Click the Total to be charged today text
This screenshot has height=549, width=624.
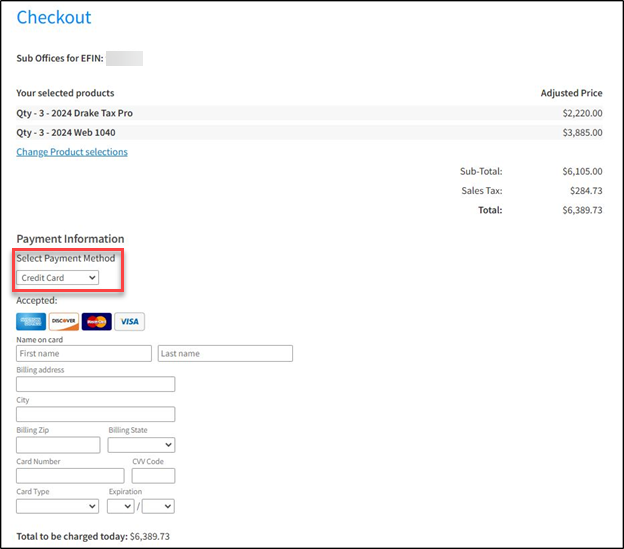93,536
